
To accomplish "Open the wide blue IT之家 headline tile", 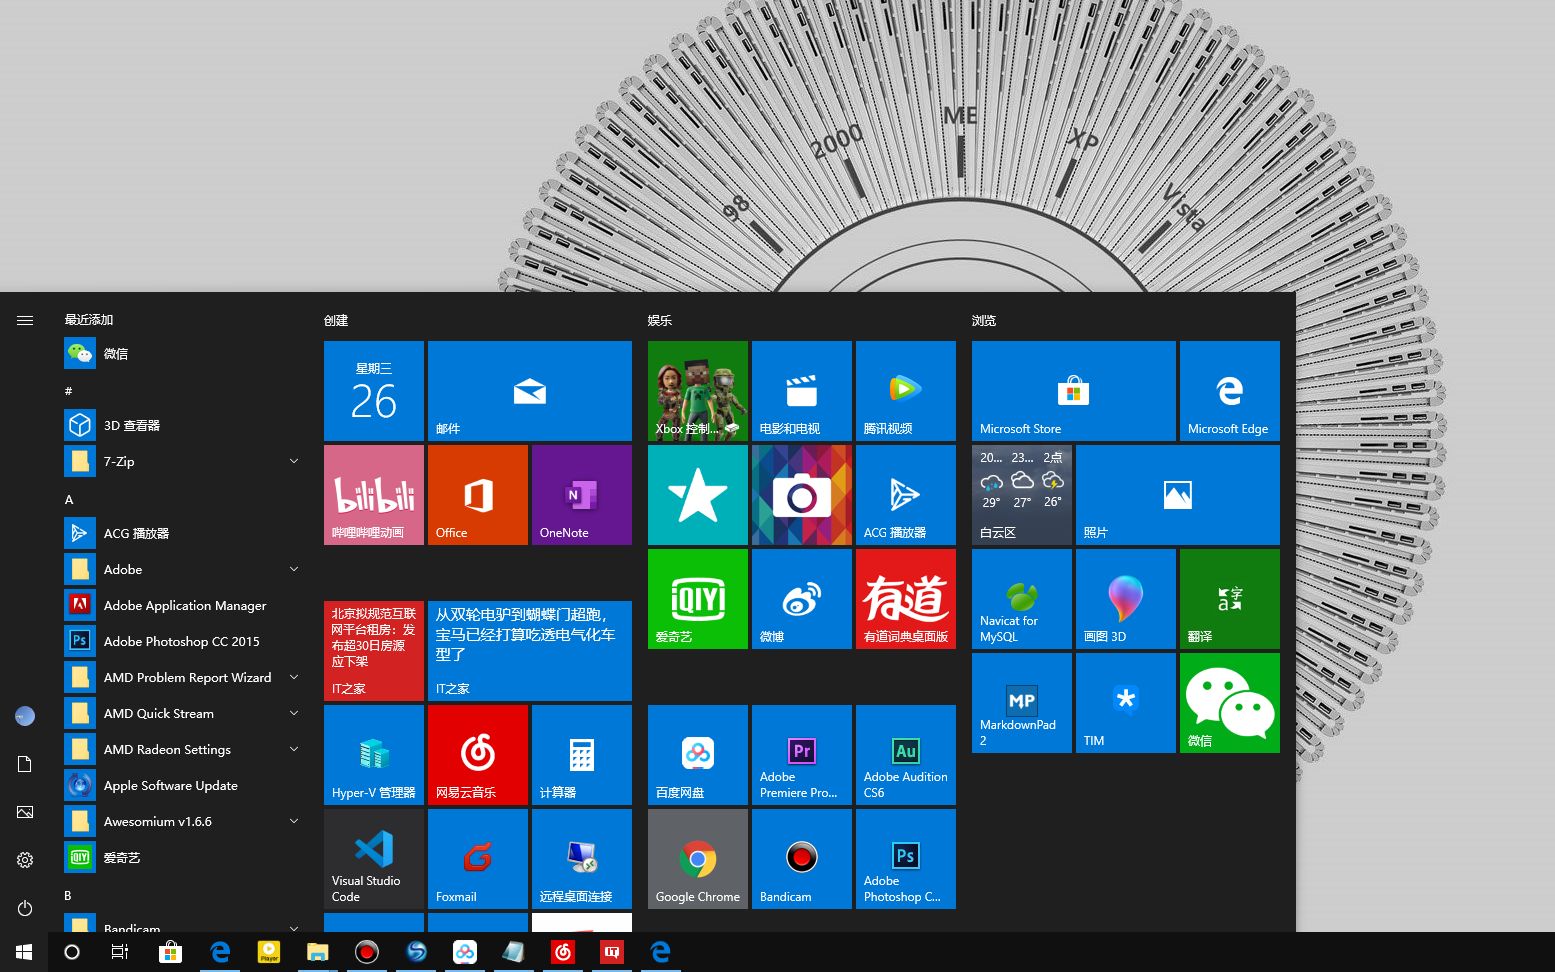I will point(530,651).
